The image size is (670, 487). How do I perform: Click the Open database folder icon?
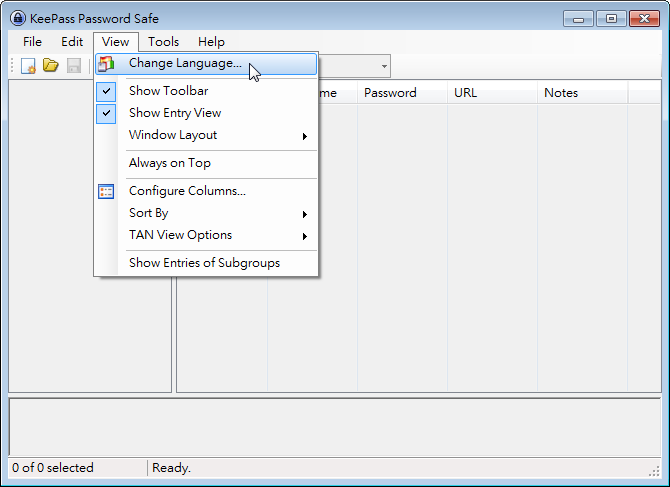pos(51,65)
